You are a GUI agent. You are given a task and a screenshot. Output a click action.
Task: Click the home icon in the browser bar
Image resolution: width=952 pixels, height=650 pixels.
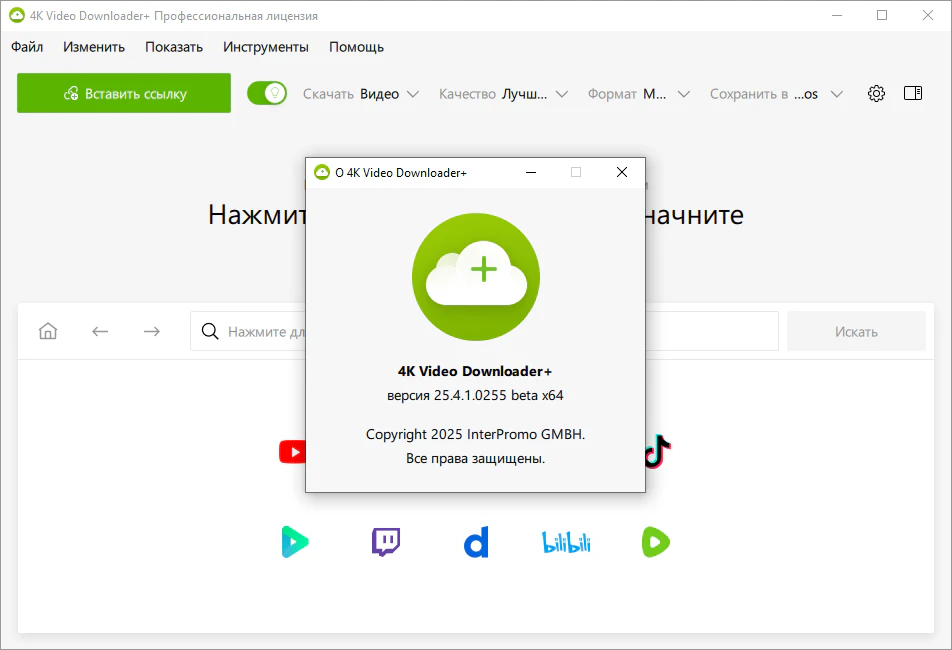pyautogui.click(x=47, y=331)
